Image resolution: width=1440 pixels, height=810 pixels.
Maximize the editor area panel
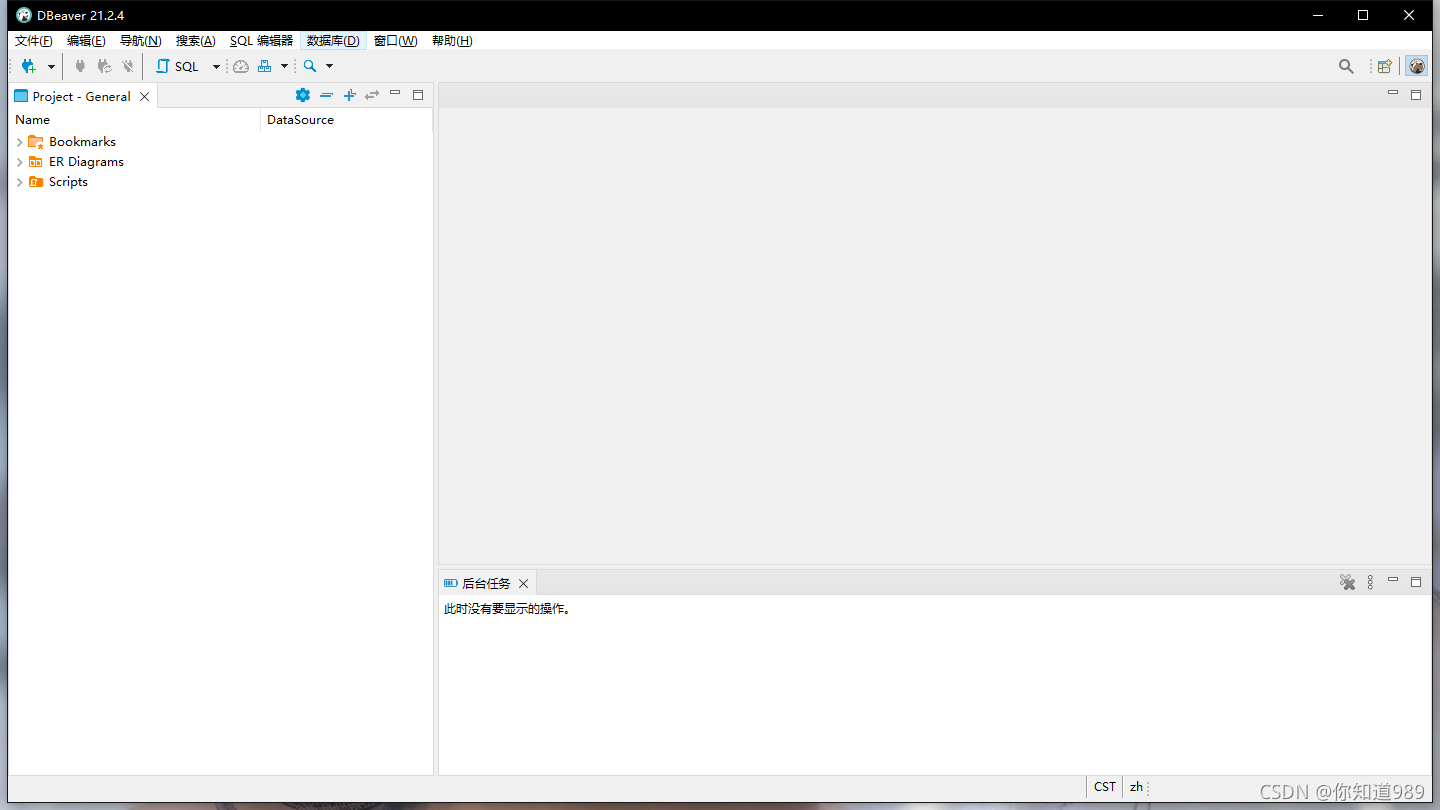[1416, 95]
